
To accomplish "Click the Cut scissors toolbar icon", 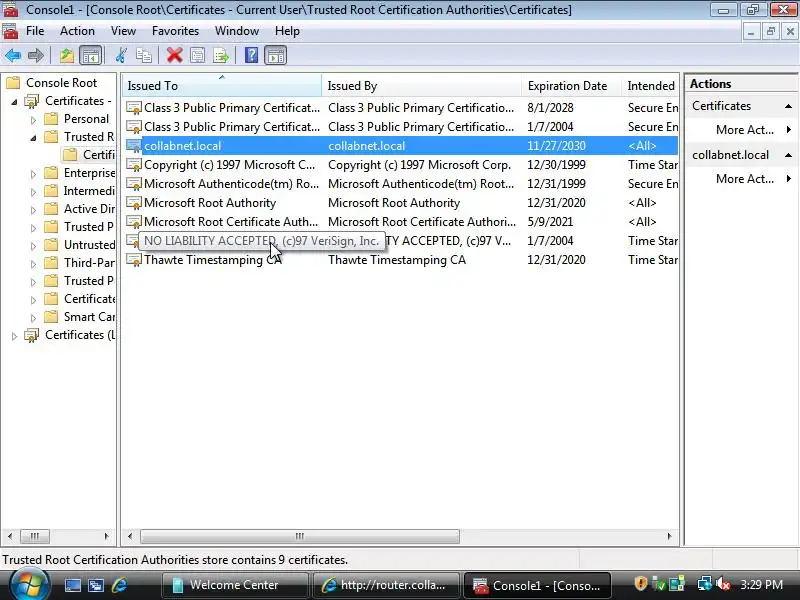I will pos(121,55).
